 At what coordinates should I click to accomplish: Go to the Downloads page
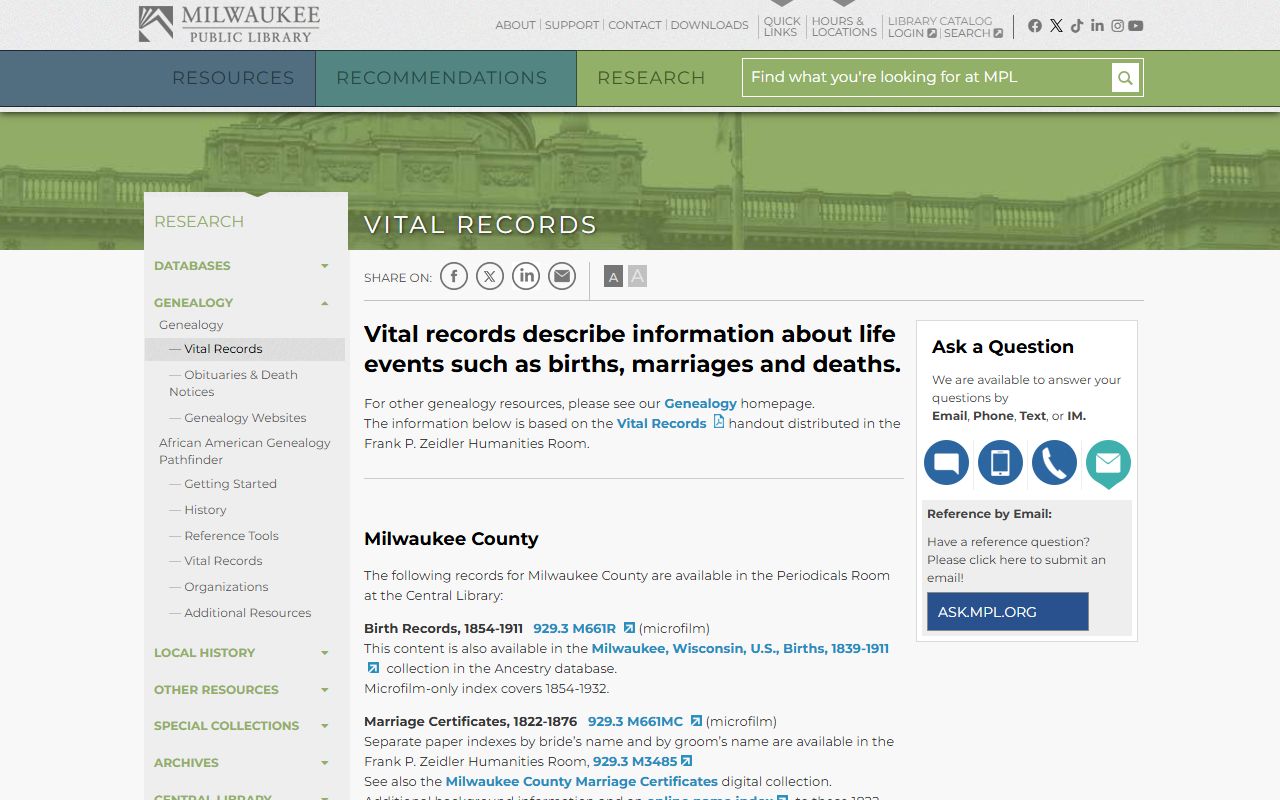coord(709,25)
